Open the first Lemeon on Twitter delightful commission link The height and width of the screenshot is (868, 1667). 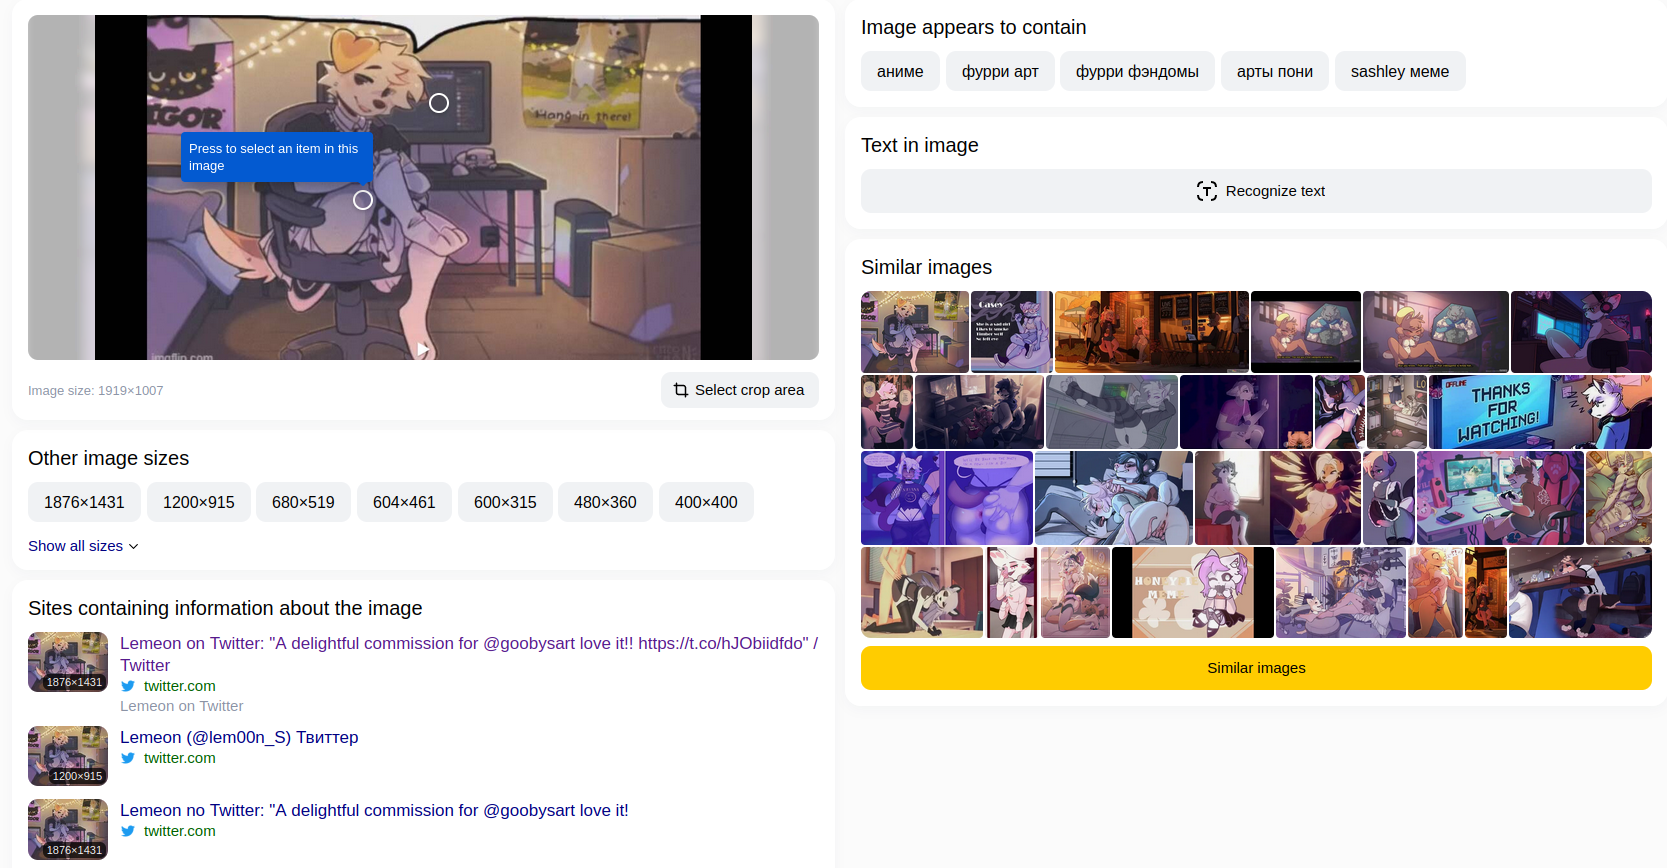pyautogui.click(x=469, y=654)
